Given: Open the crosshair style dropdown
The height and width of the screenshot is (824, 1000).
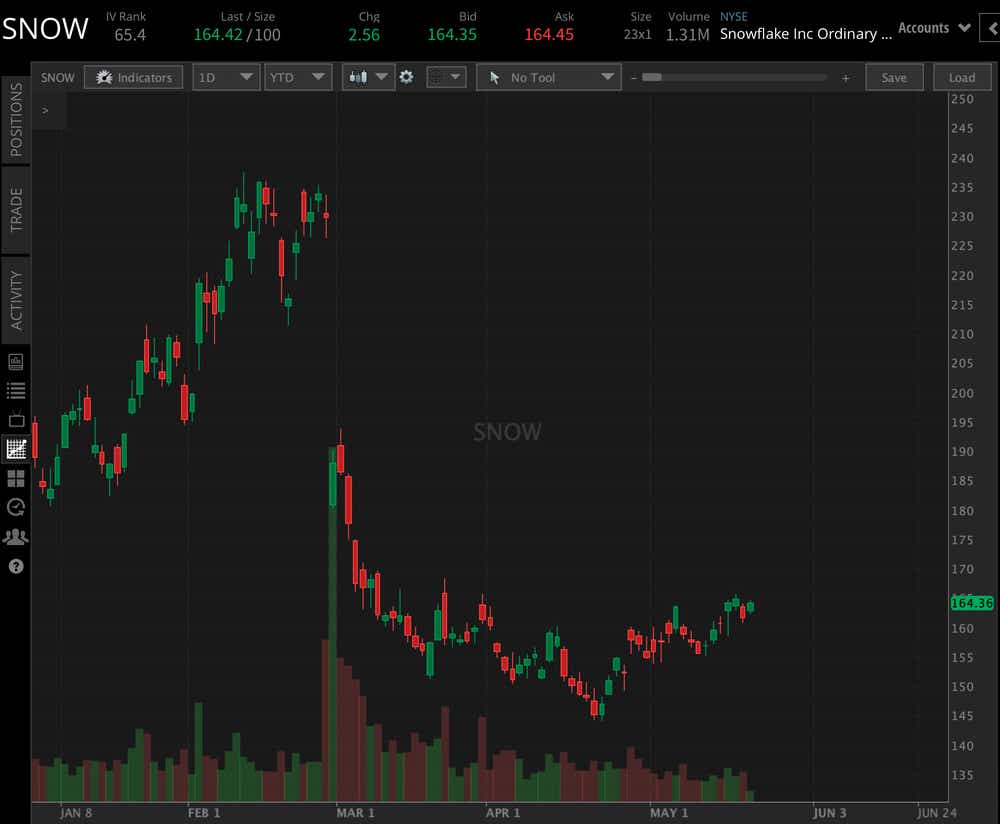Looking at the screenshot, I should pyautogui.click(x=446, y=77).
